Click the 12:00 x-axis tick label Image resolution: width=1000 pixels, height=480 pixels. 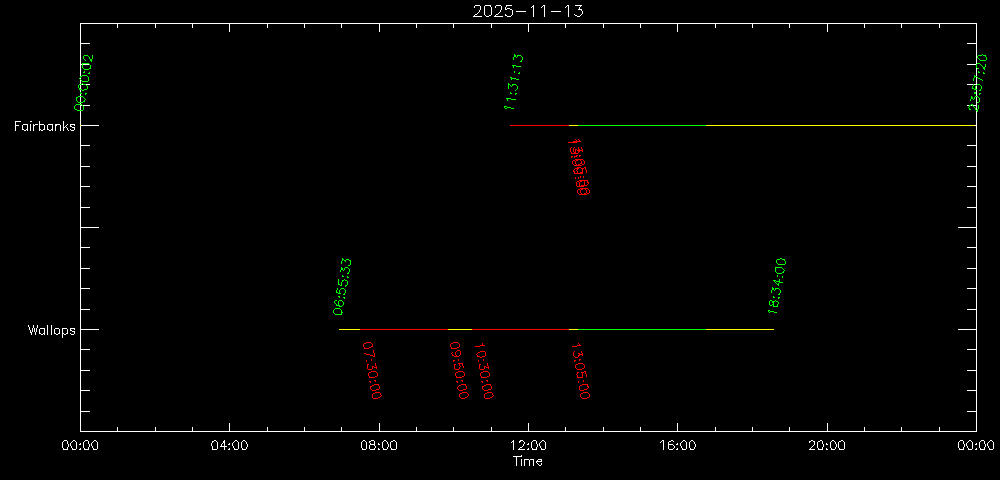click(x=528, y=445)
